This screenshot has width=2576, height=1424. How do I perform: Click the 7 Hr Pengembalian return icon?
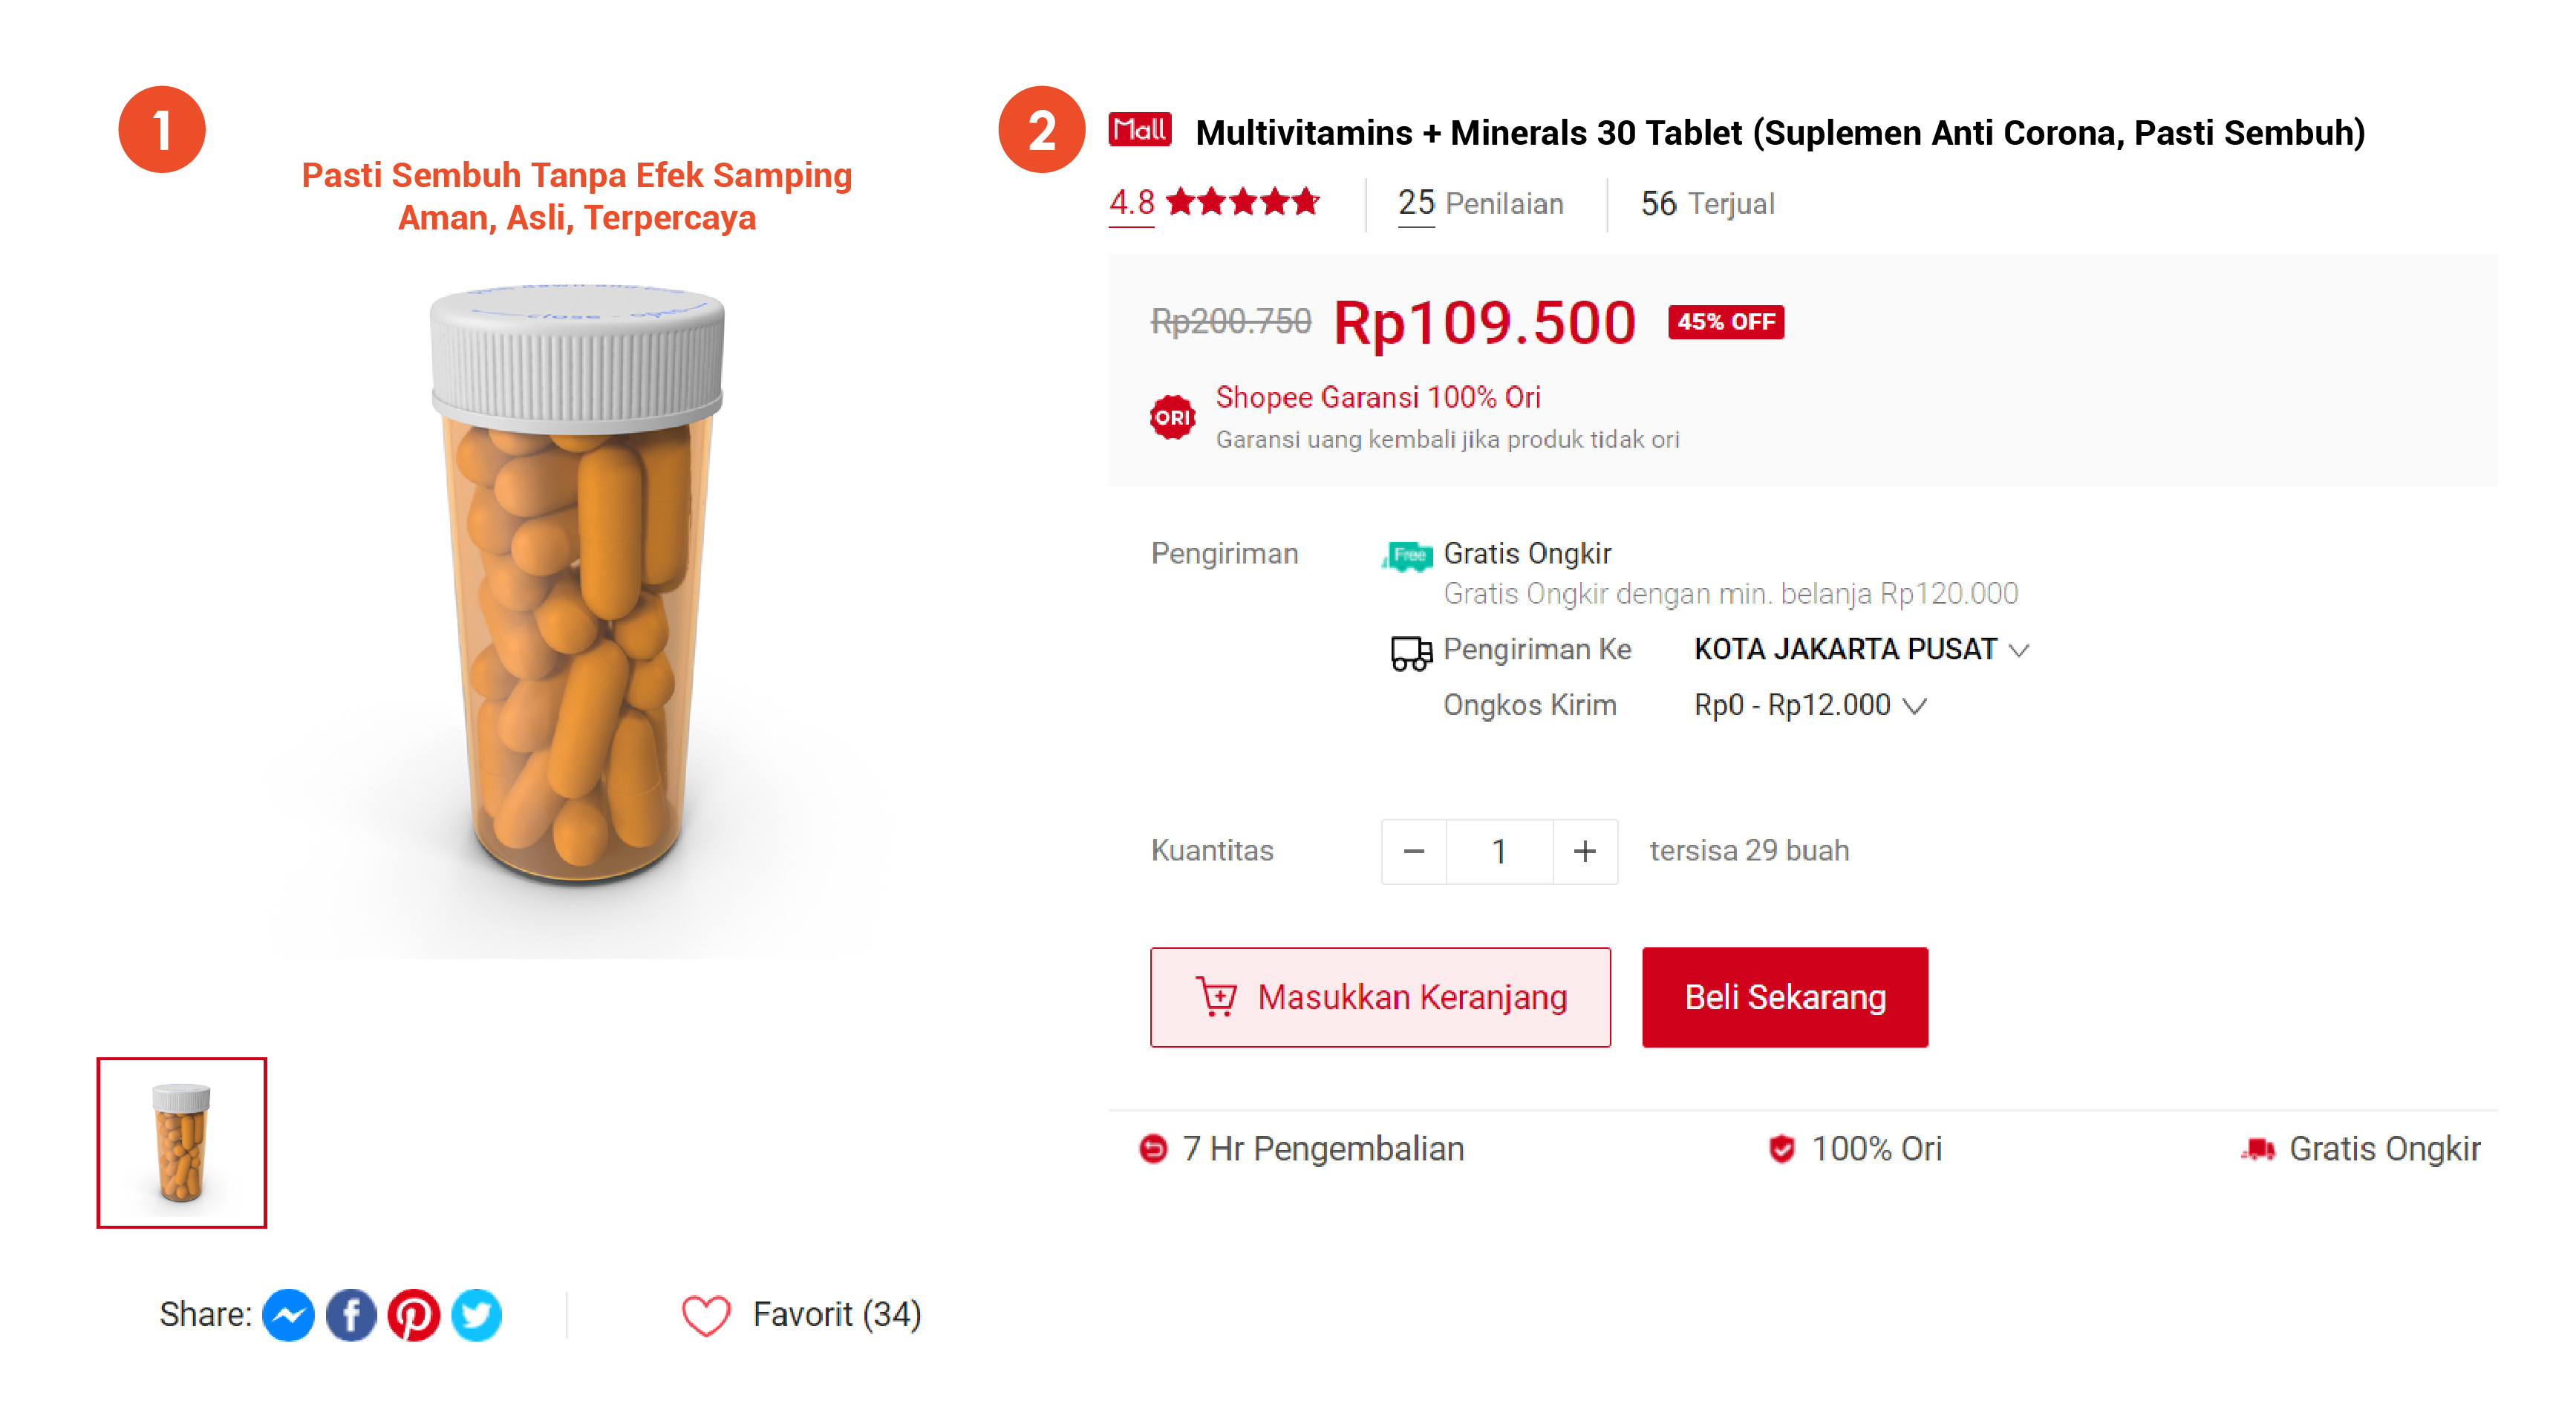tap(1153, 1148)
